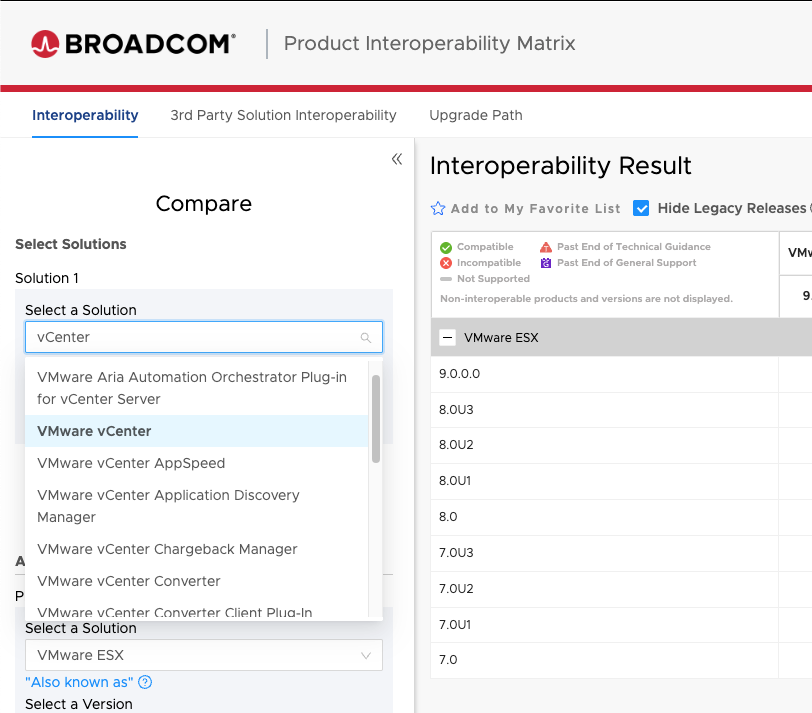
Task: Toggle Hide Legacy Releases checkbox
Action: pyautogui.click(x=642, y=208)
